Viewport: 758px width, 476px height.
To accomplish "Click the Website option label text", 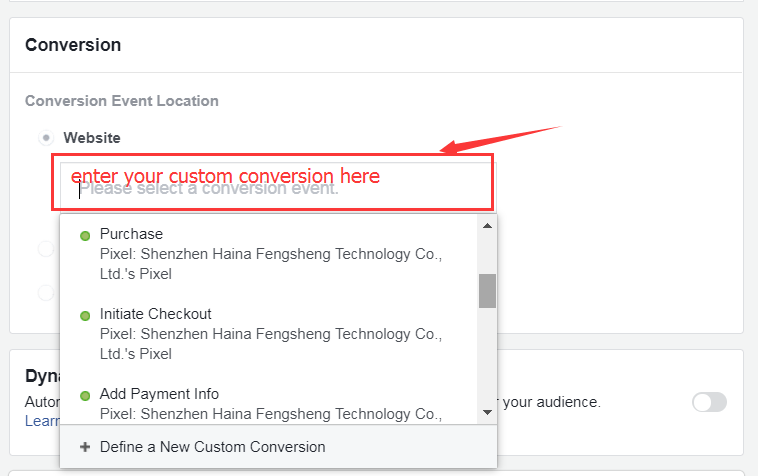I will 92,138.
